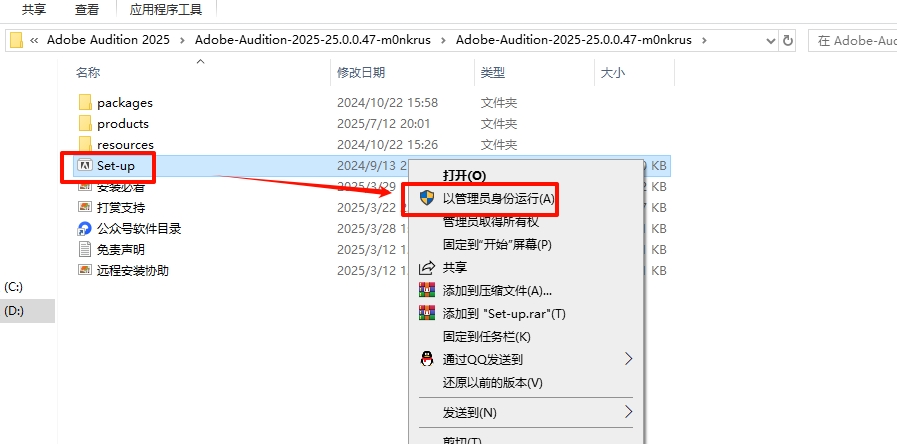
Task: Select the (C:) drive in navigation pane
Action: click(x=14, y=287)
